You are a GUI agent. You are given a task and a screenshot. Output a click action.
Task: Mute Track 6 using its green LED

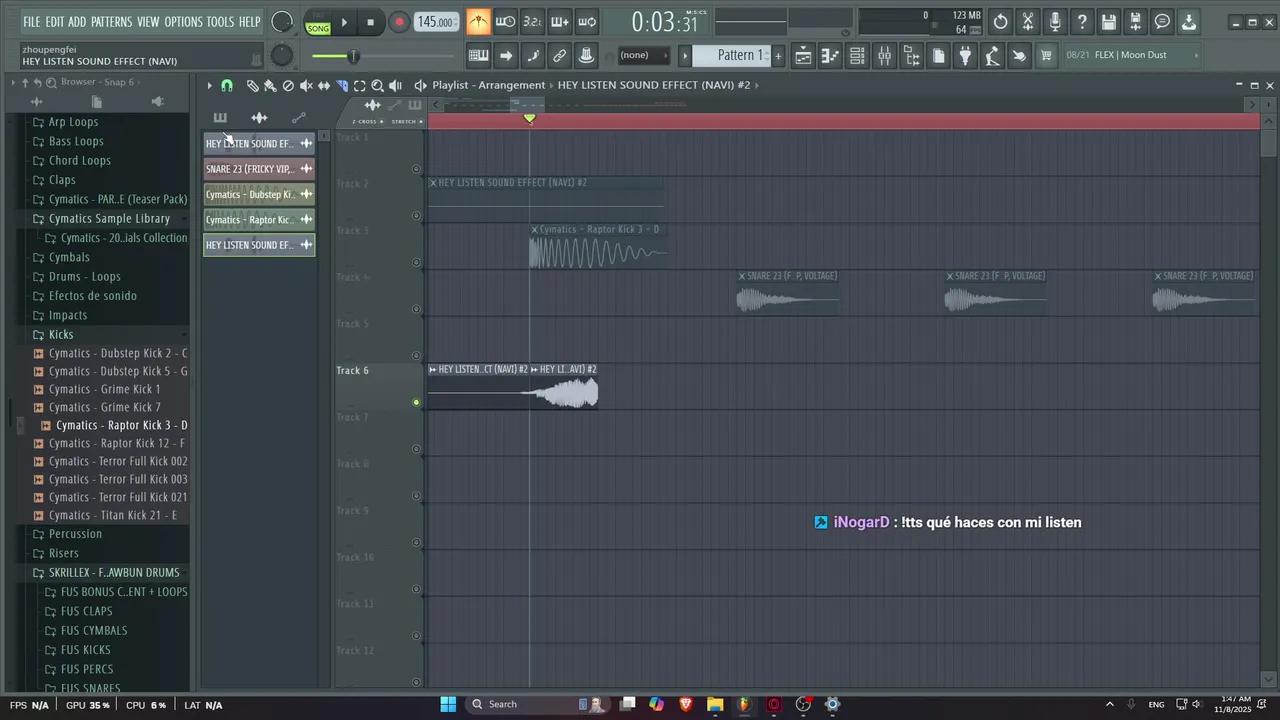click(x=416, y=402)
